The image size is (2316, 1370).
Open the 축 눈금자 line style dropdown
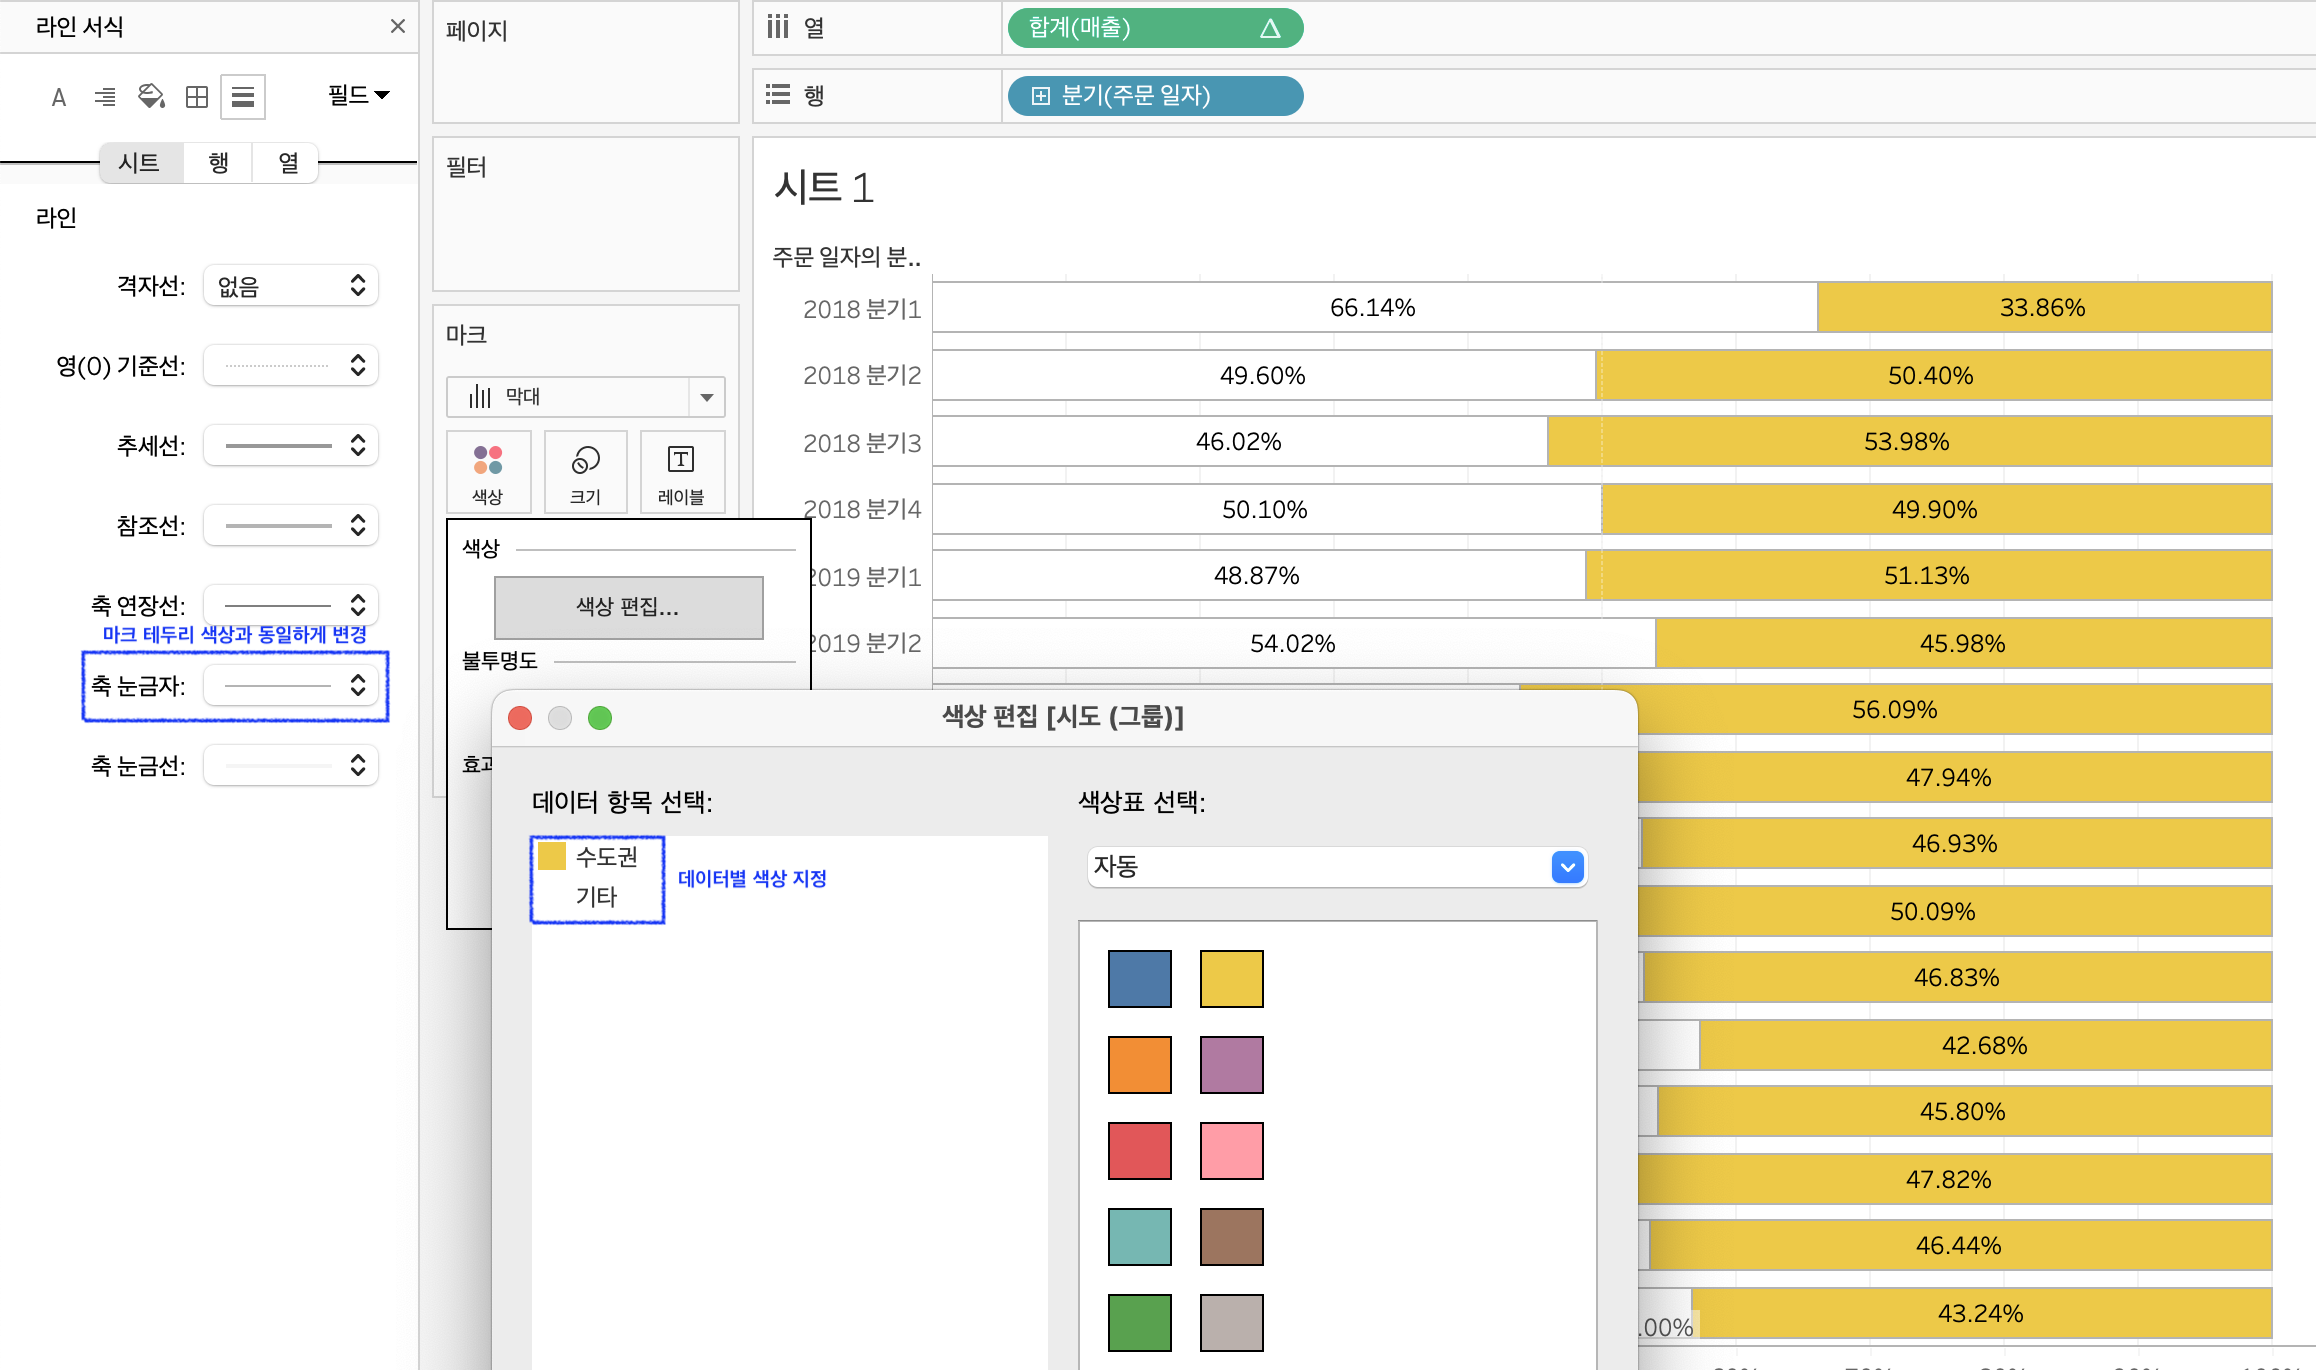pos(291,686)
